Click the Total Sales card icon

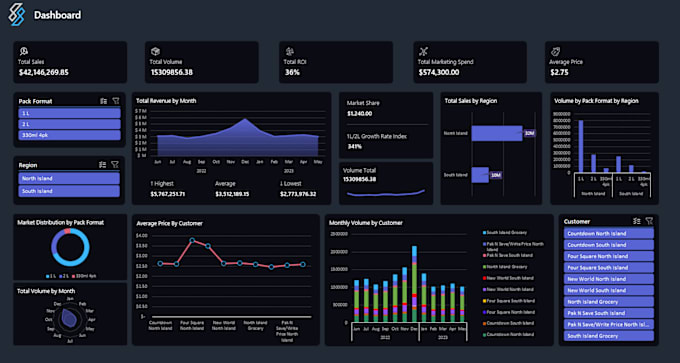tap(23, 52)
